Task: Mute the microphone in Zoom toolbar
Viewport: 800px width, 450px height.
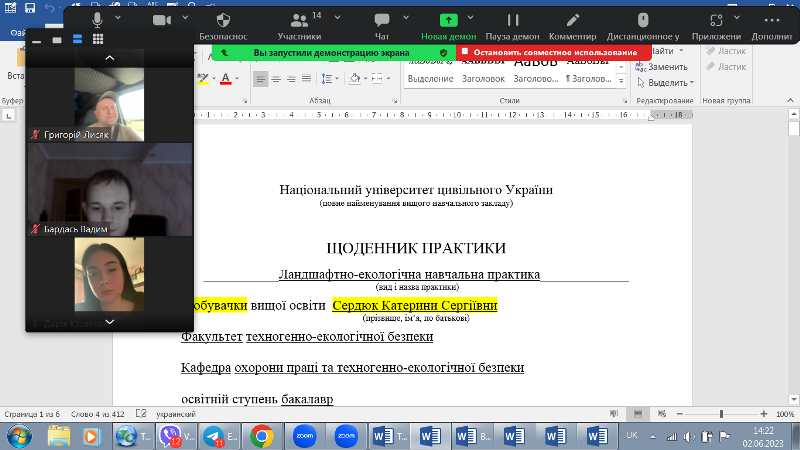Action: click(x=97, y=19)
